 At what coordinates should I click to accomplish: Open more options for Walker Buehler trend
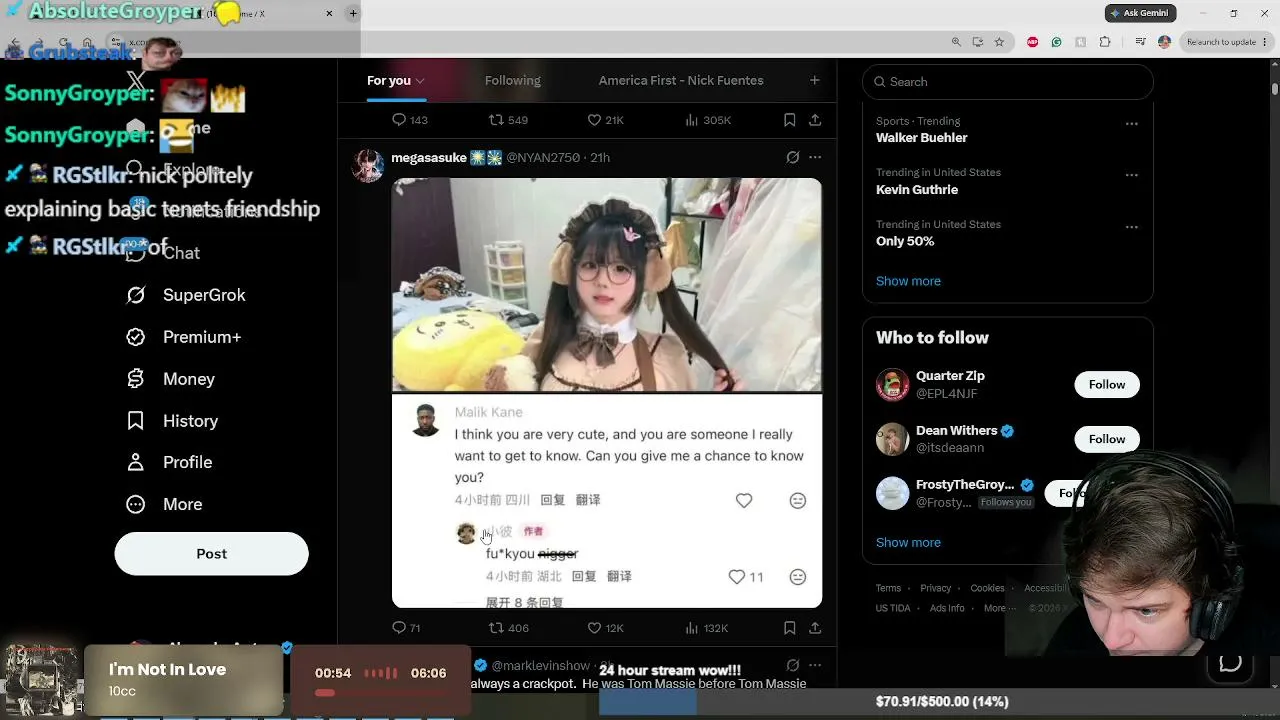pos(1131,124)
